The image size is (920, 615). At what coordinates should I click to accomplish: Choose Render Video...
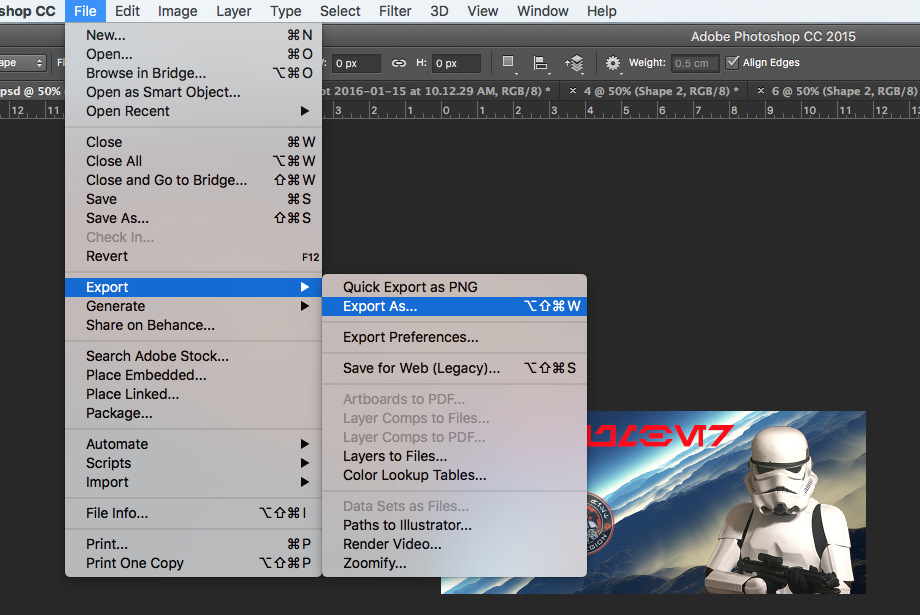454,544
